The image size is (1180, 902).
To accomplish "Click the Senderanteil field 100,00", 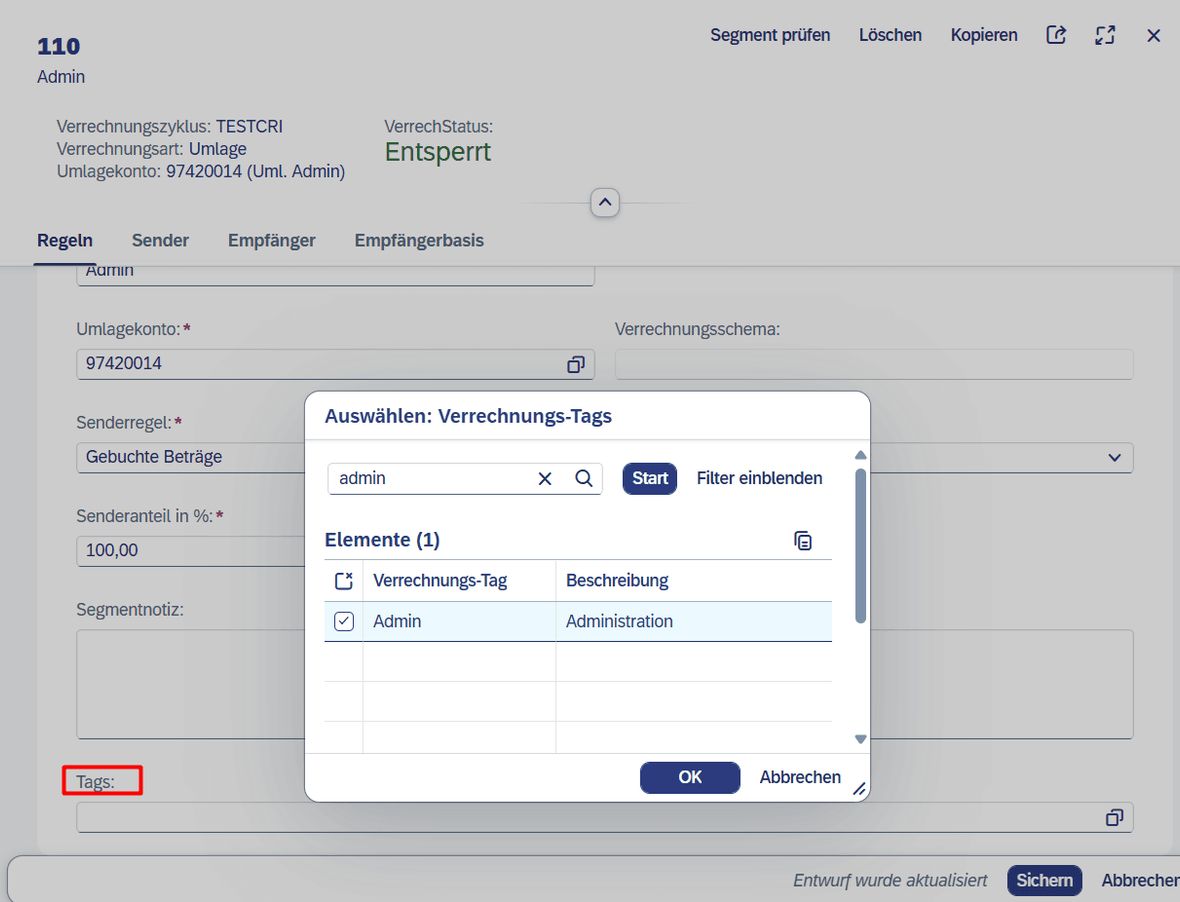I will [x=190, y=551].
